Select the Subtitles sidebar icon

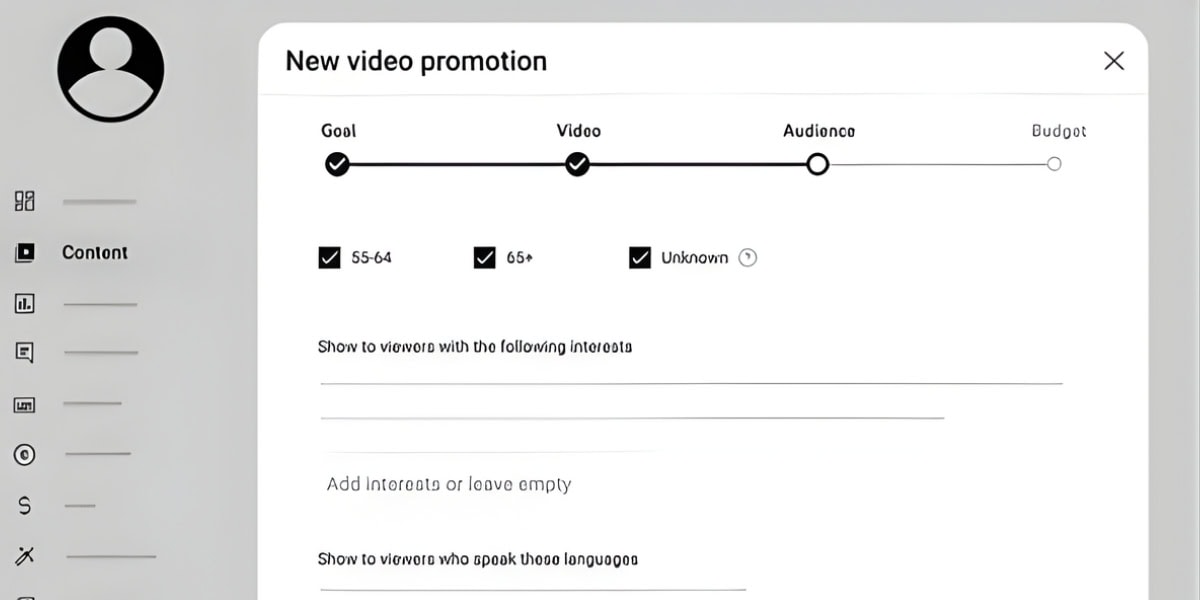click(24, 404)
